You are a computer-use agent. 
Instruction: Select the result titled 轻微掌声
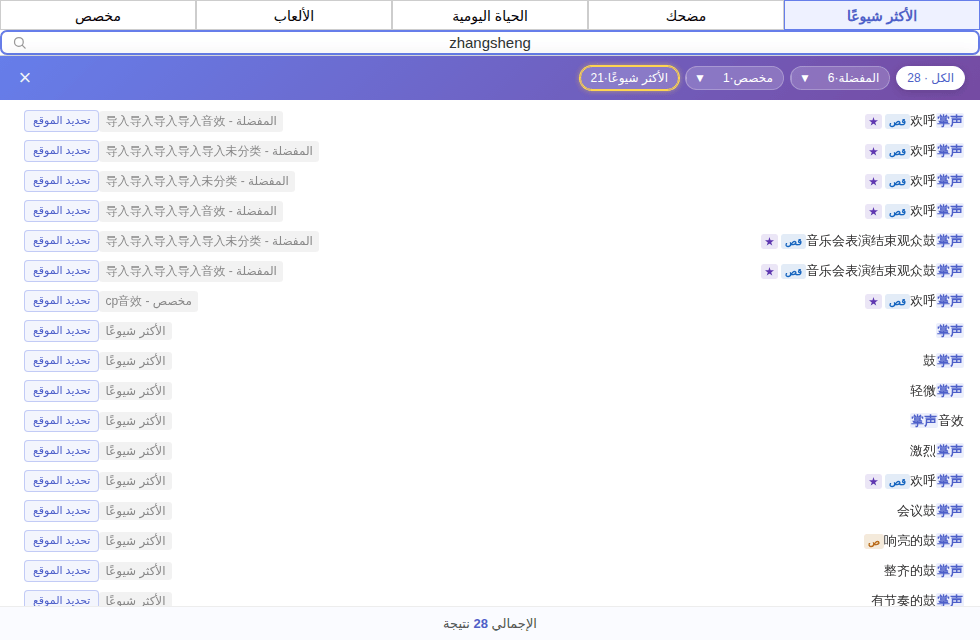click(937, 391)
